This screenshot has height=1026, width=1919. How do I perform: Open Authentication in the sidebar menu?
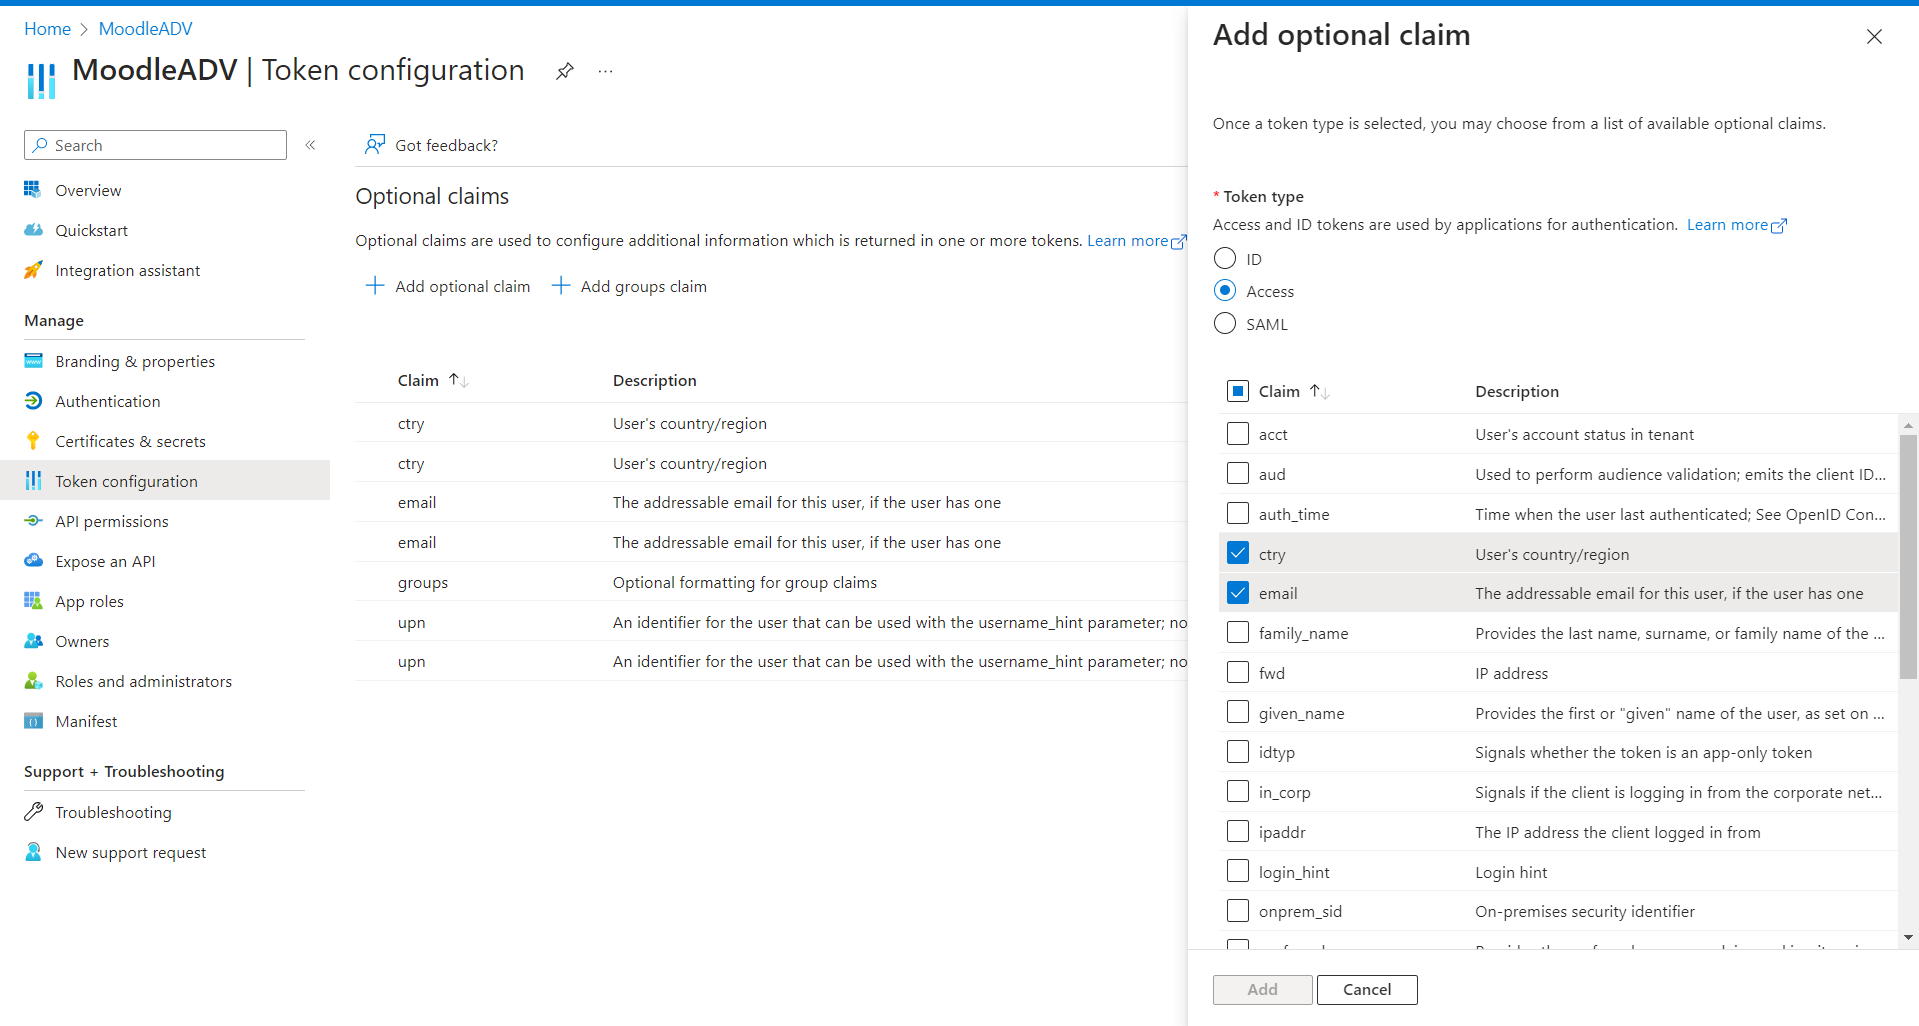pyautogui.click(x=108, y=401)
